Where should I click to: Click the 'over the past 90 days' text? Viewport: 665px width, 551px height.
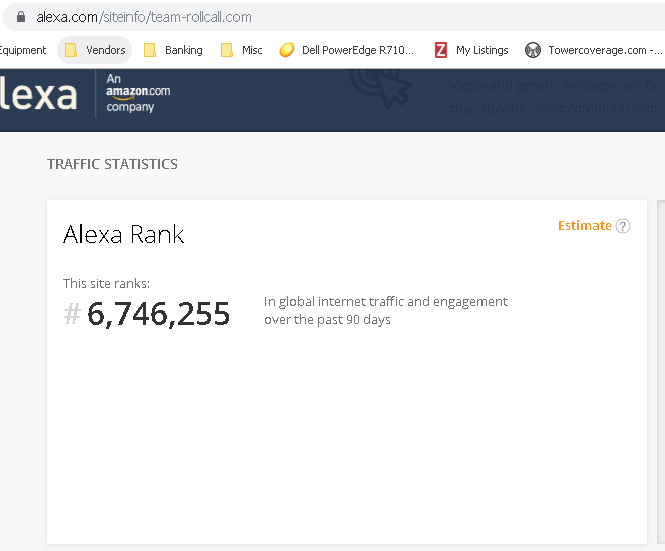coord(327,319)
